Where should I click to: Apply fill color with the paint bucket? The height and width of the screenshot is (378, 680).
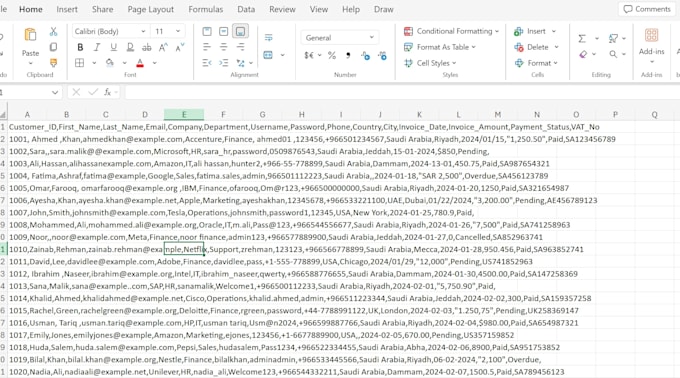[110, 63]
